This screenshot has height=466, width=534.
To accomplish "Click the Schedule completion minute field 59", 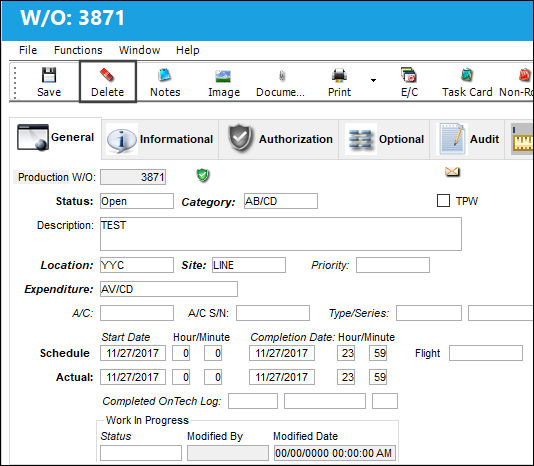I will coord(378,353).
